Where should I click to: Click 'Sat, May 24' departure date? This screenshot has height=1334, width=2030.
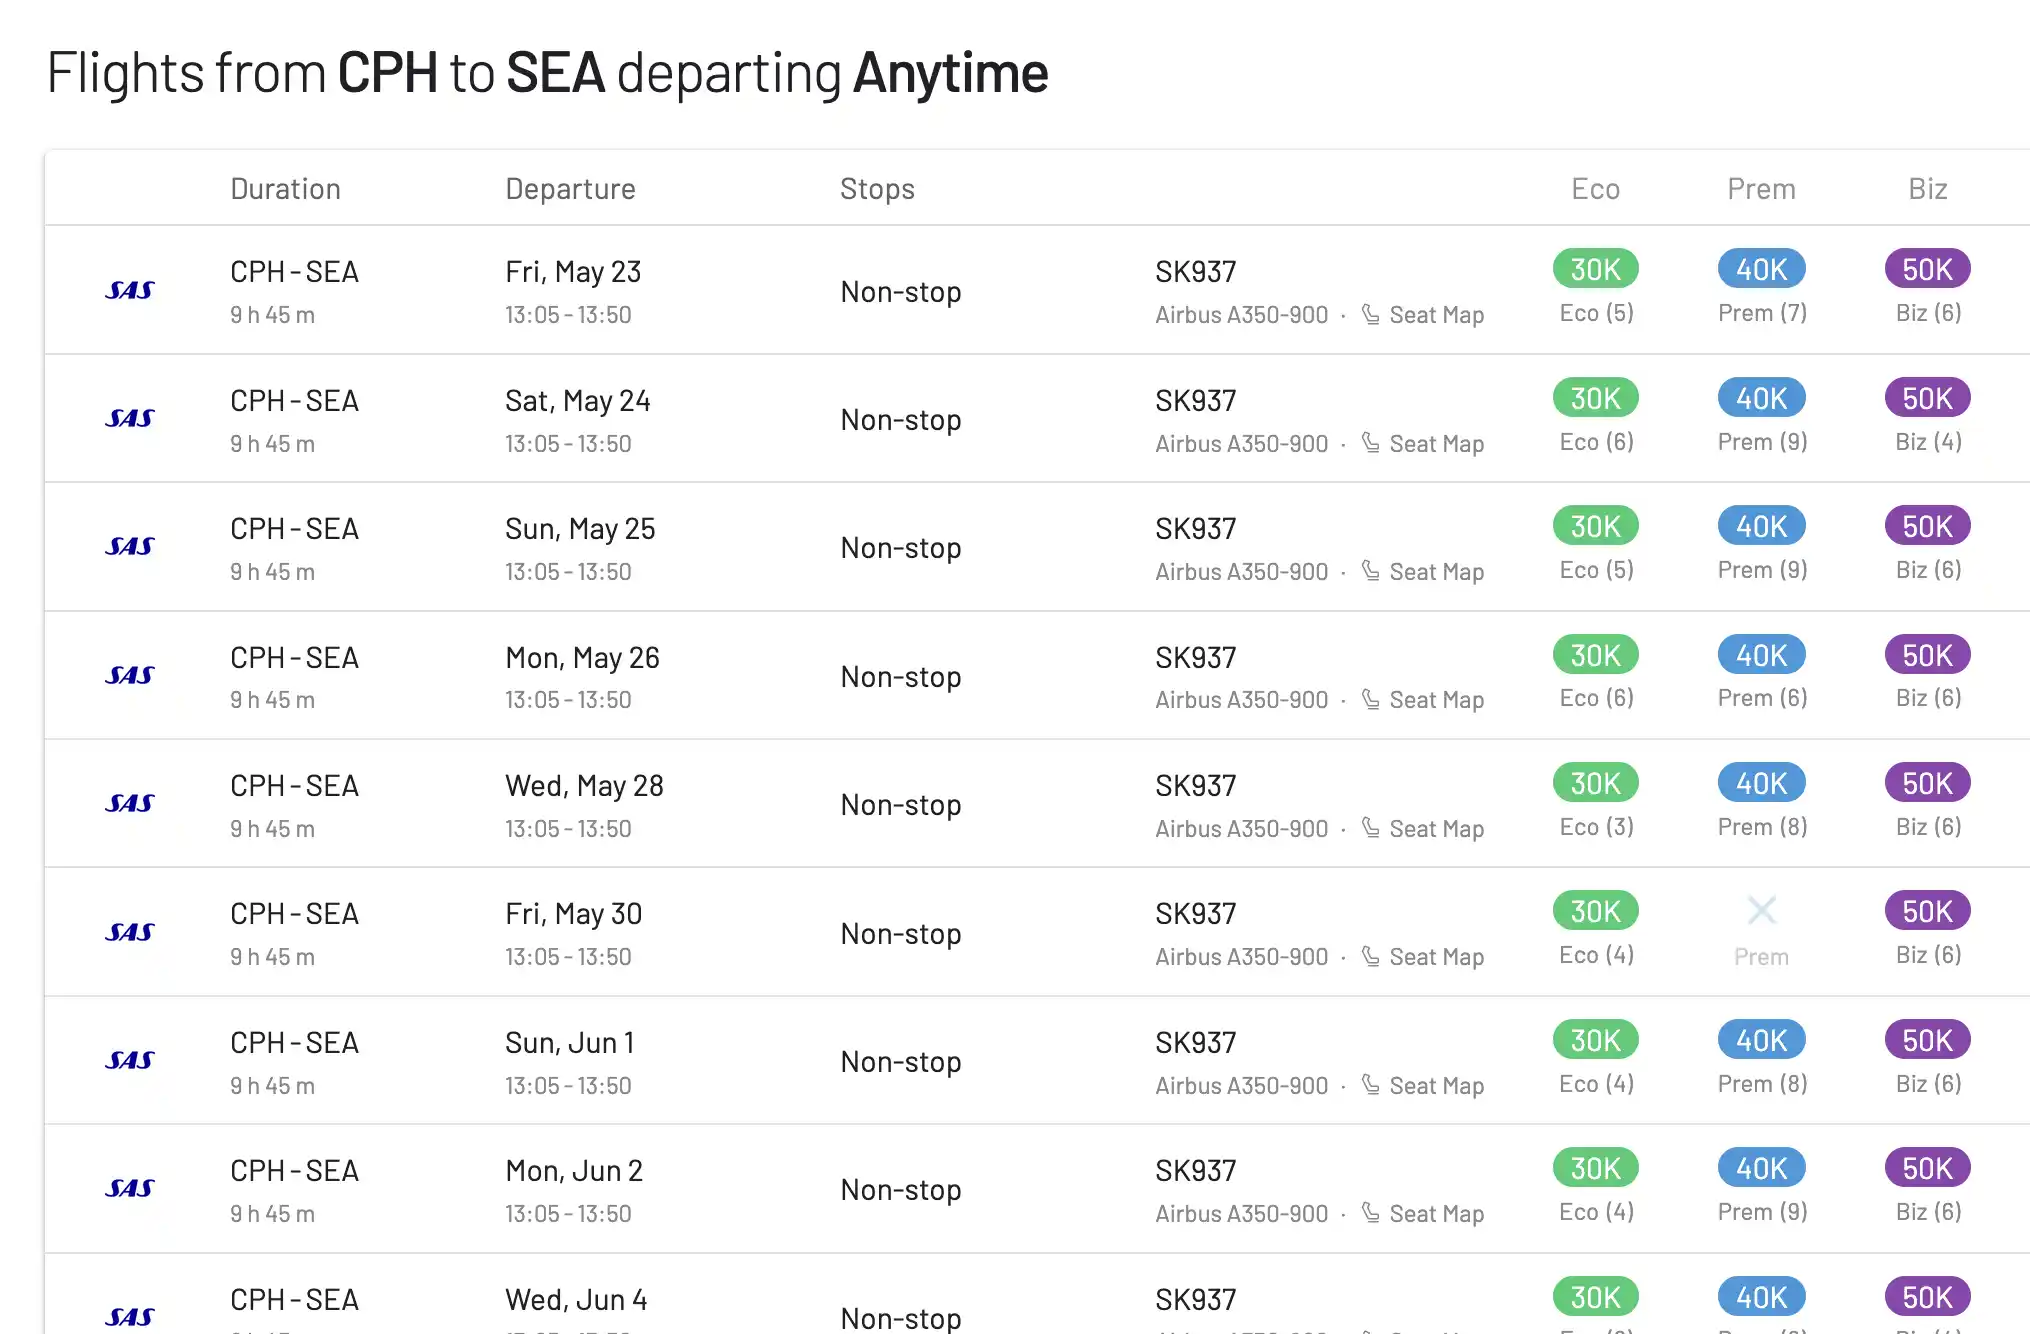578,401
